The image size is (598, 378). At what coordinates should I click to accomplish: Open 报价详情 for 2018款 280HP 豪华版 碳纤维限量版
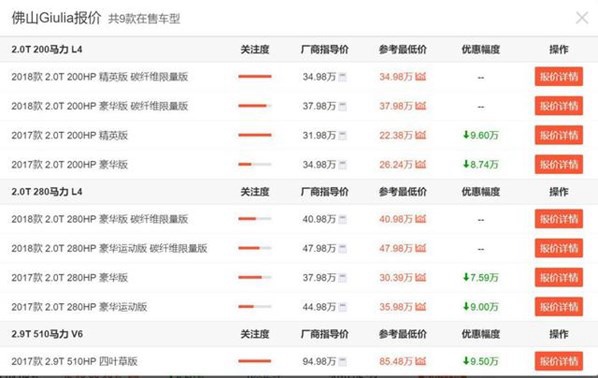pyautogui.click(x=559, y=219)
